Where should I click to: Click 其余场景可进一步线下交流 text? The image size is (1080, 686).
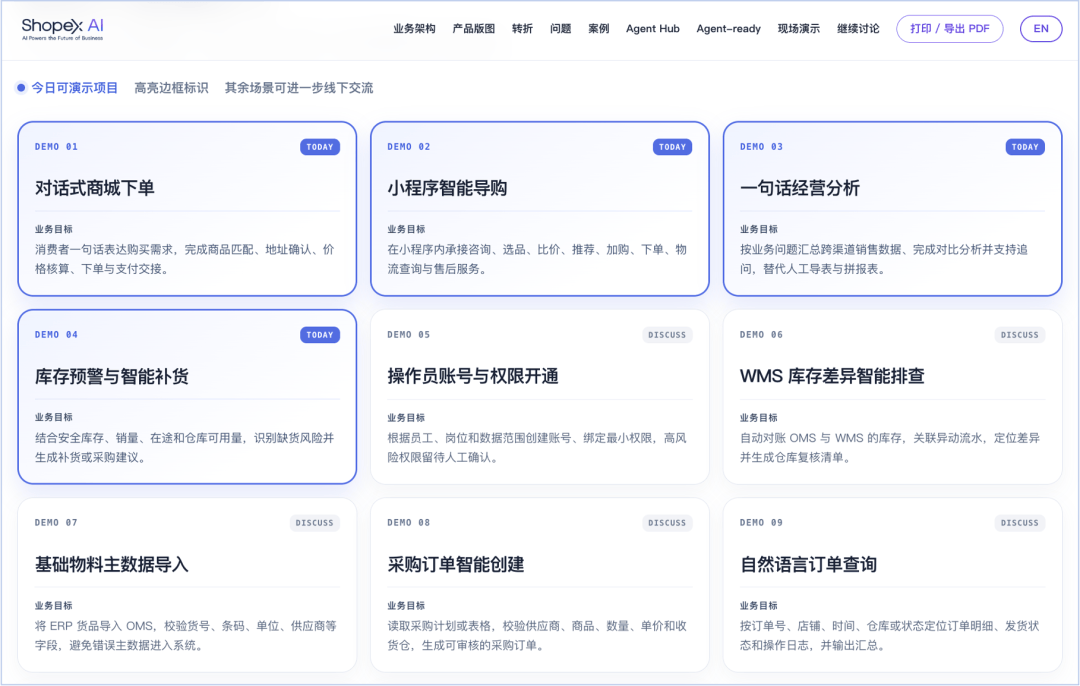click(299, 87)
